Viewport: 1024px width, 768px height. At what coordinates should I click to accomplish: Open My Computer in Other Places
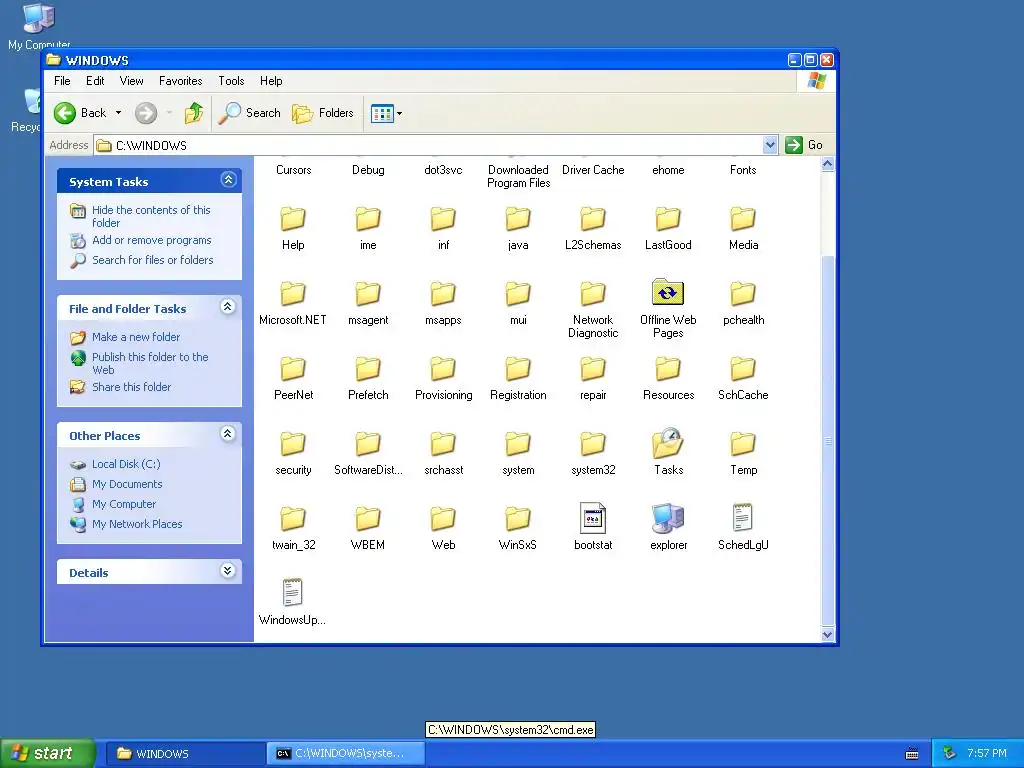124,504
